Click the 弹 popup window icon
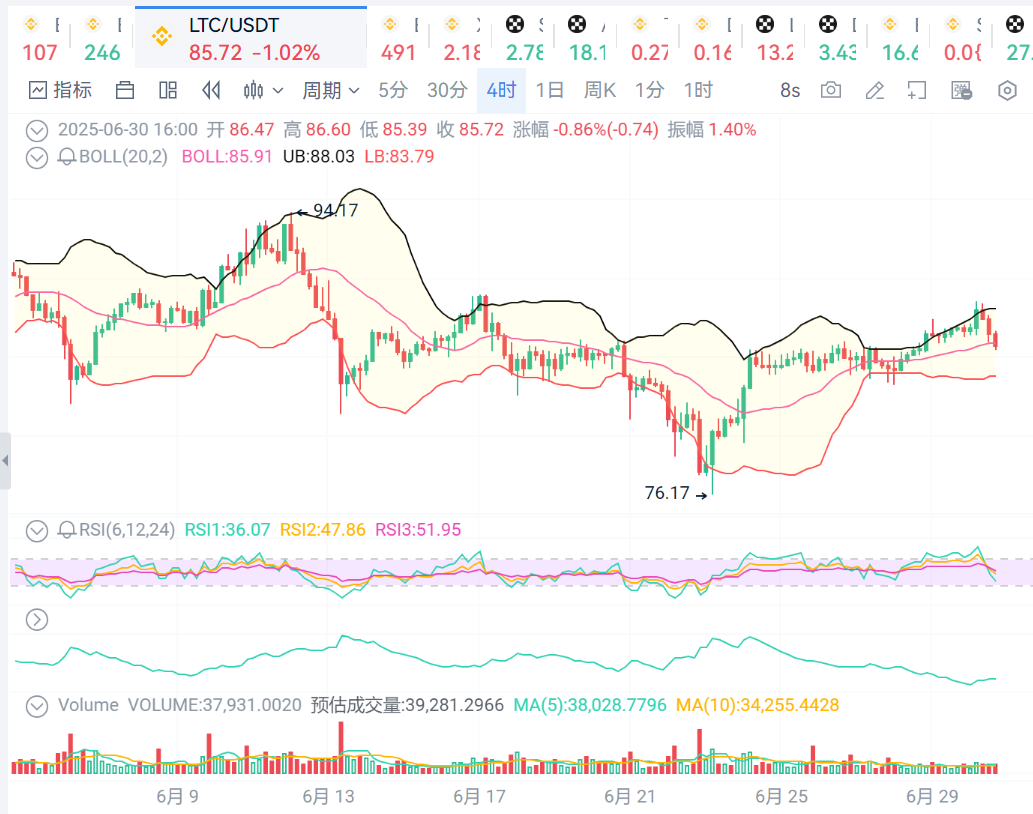Viewport: 1033px width, 814px height. point(962,90)
